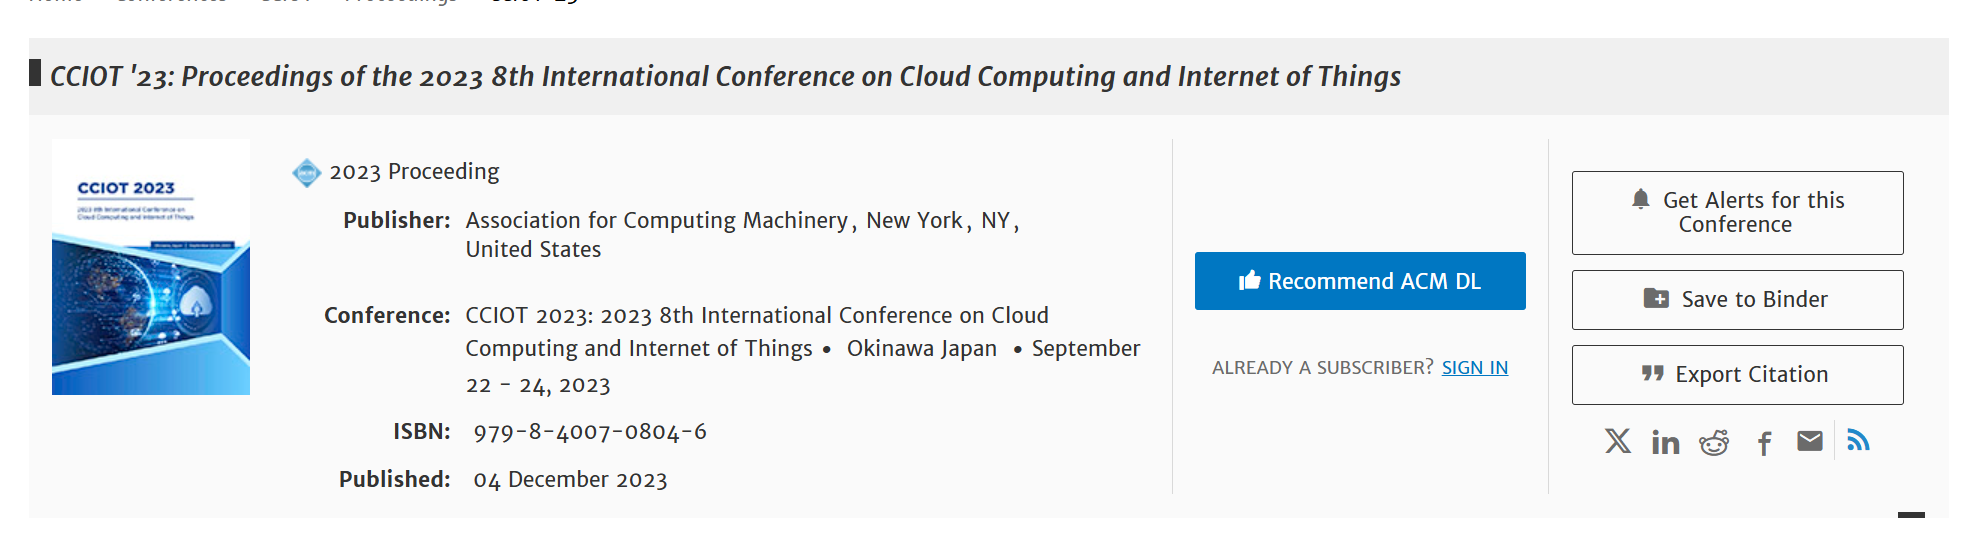
Task: Click the quote icon in Export Citation
Action: 1652,374
